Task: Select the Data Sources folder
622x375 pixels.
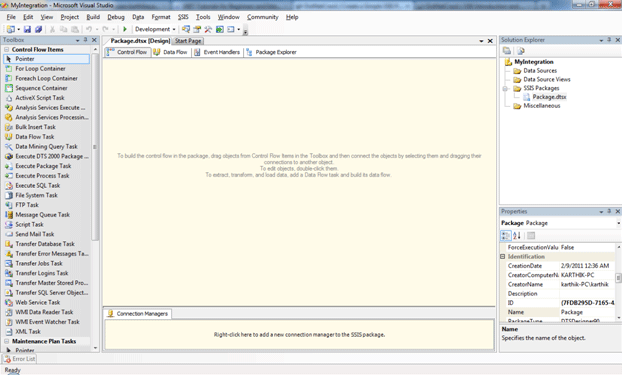Action: pyautogui.click(x=540, y=71)
